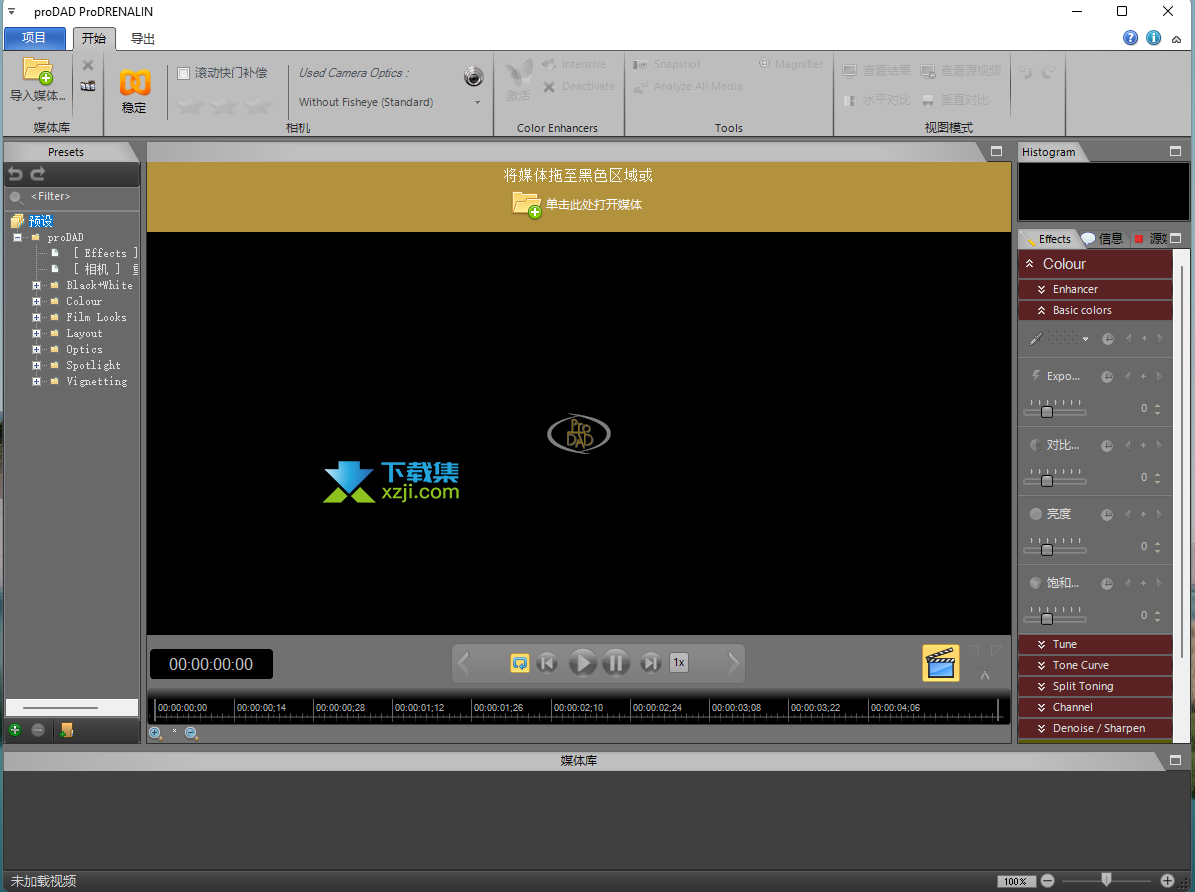Click the Import Media folder icon
This screenshot has height=892, width=1195.
pyautogui.click(x=37, y=70)
